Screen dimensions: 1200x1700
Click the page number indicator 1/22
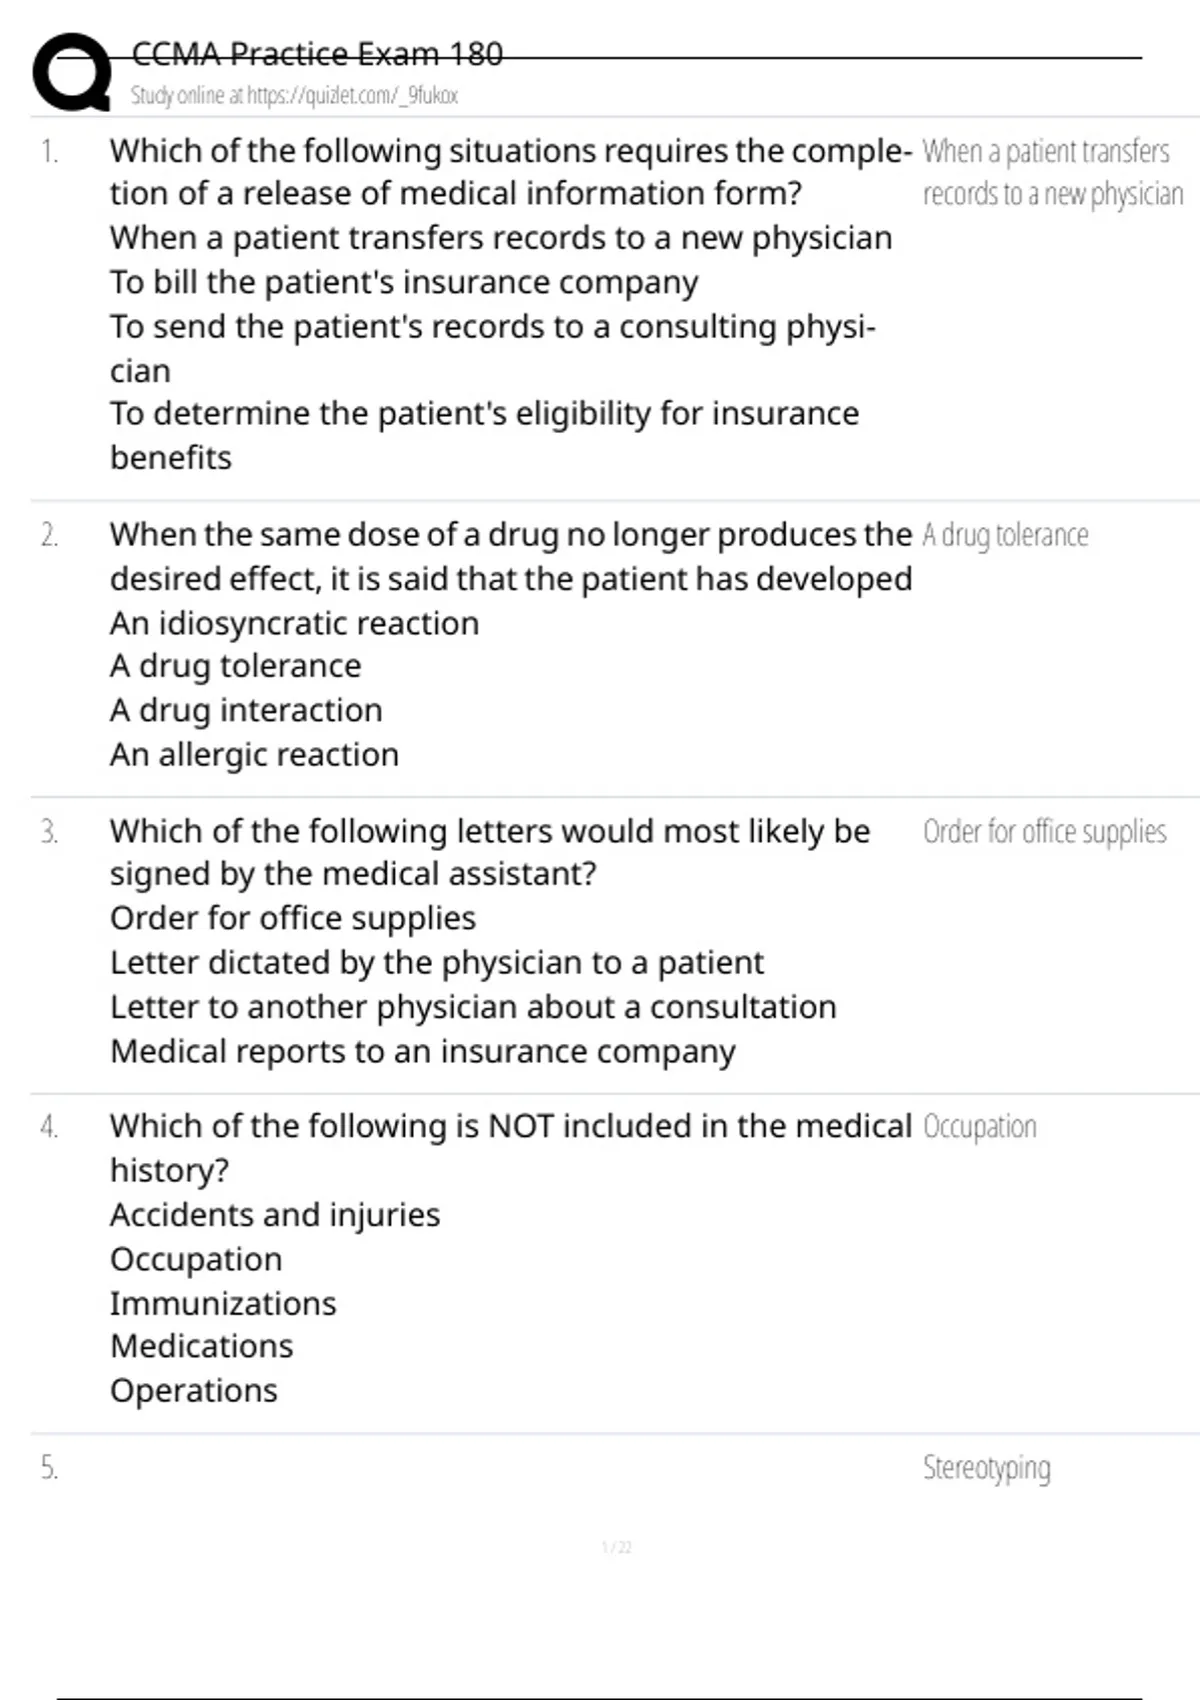(616, 1548)
